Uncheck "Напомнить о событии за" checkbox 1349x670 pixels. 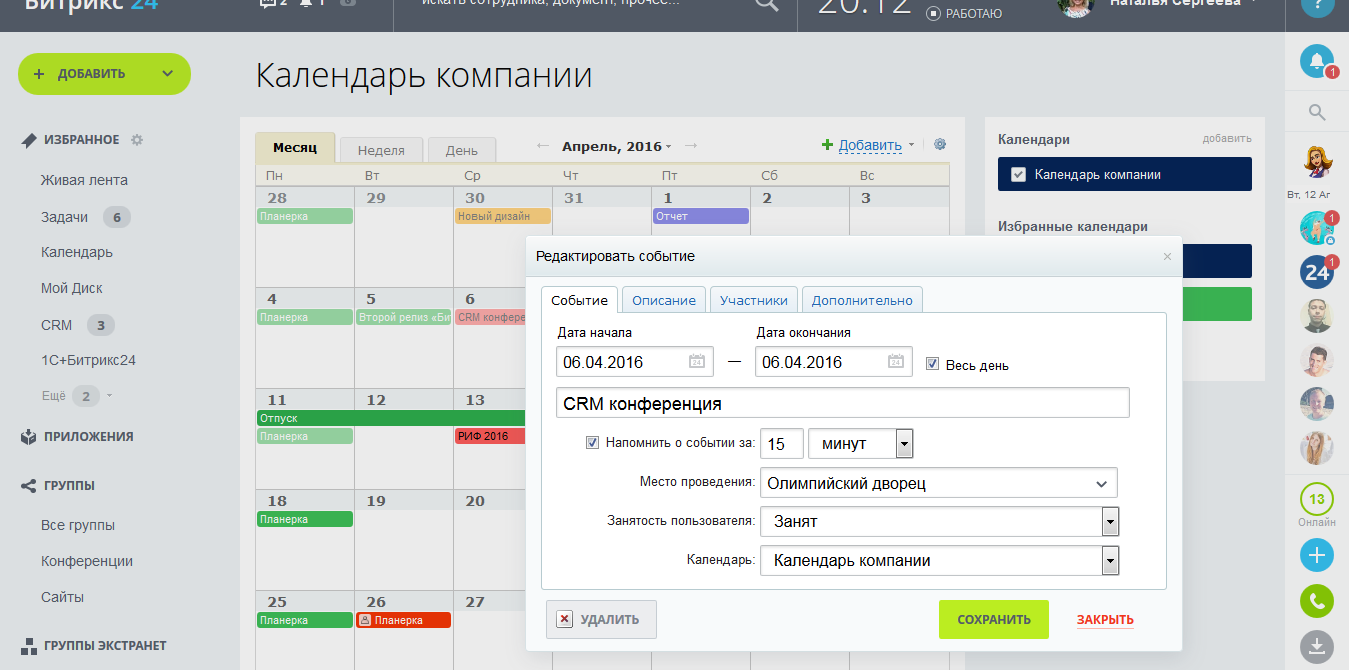[592, 442]
